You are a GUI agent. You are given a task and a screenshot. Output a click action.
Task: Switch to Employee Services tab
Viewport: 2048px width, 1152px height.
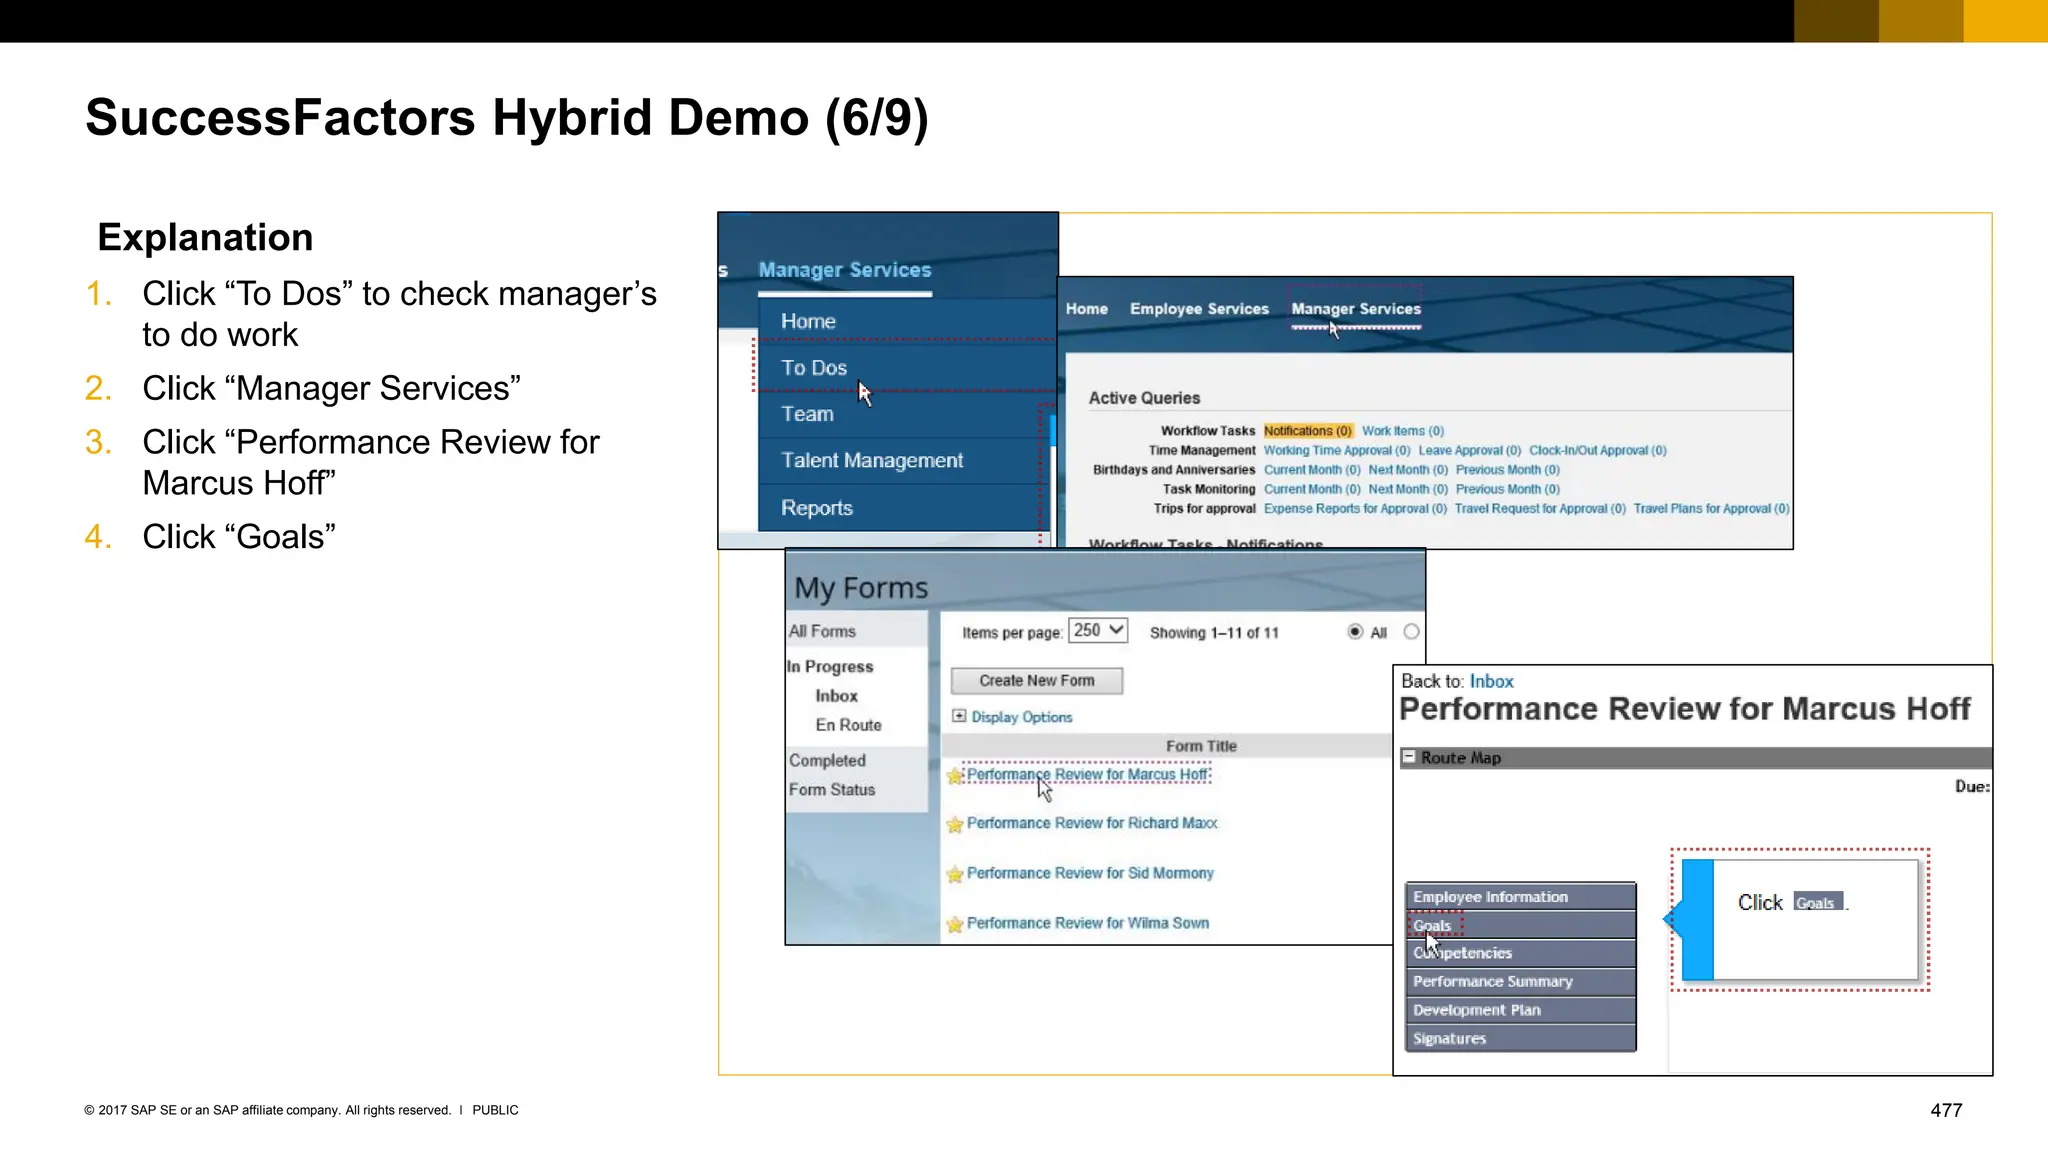[x=1199, y=309]
